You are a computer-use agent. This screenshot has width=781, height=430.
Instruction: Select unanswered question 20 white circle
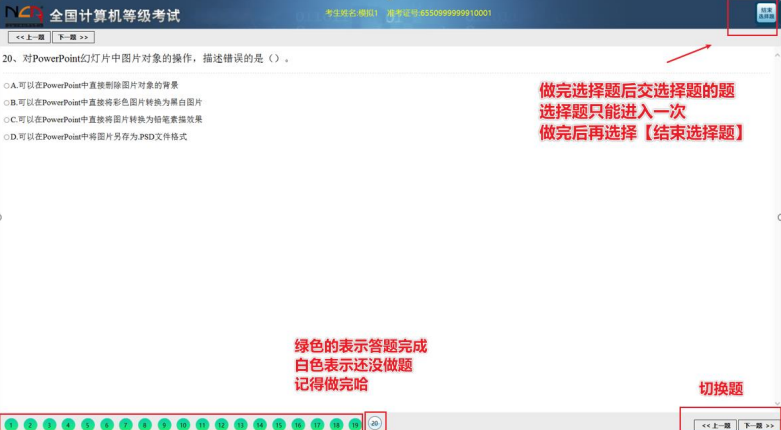point(375,423)
